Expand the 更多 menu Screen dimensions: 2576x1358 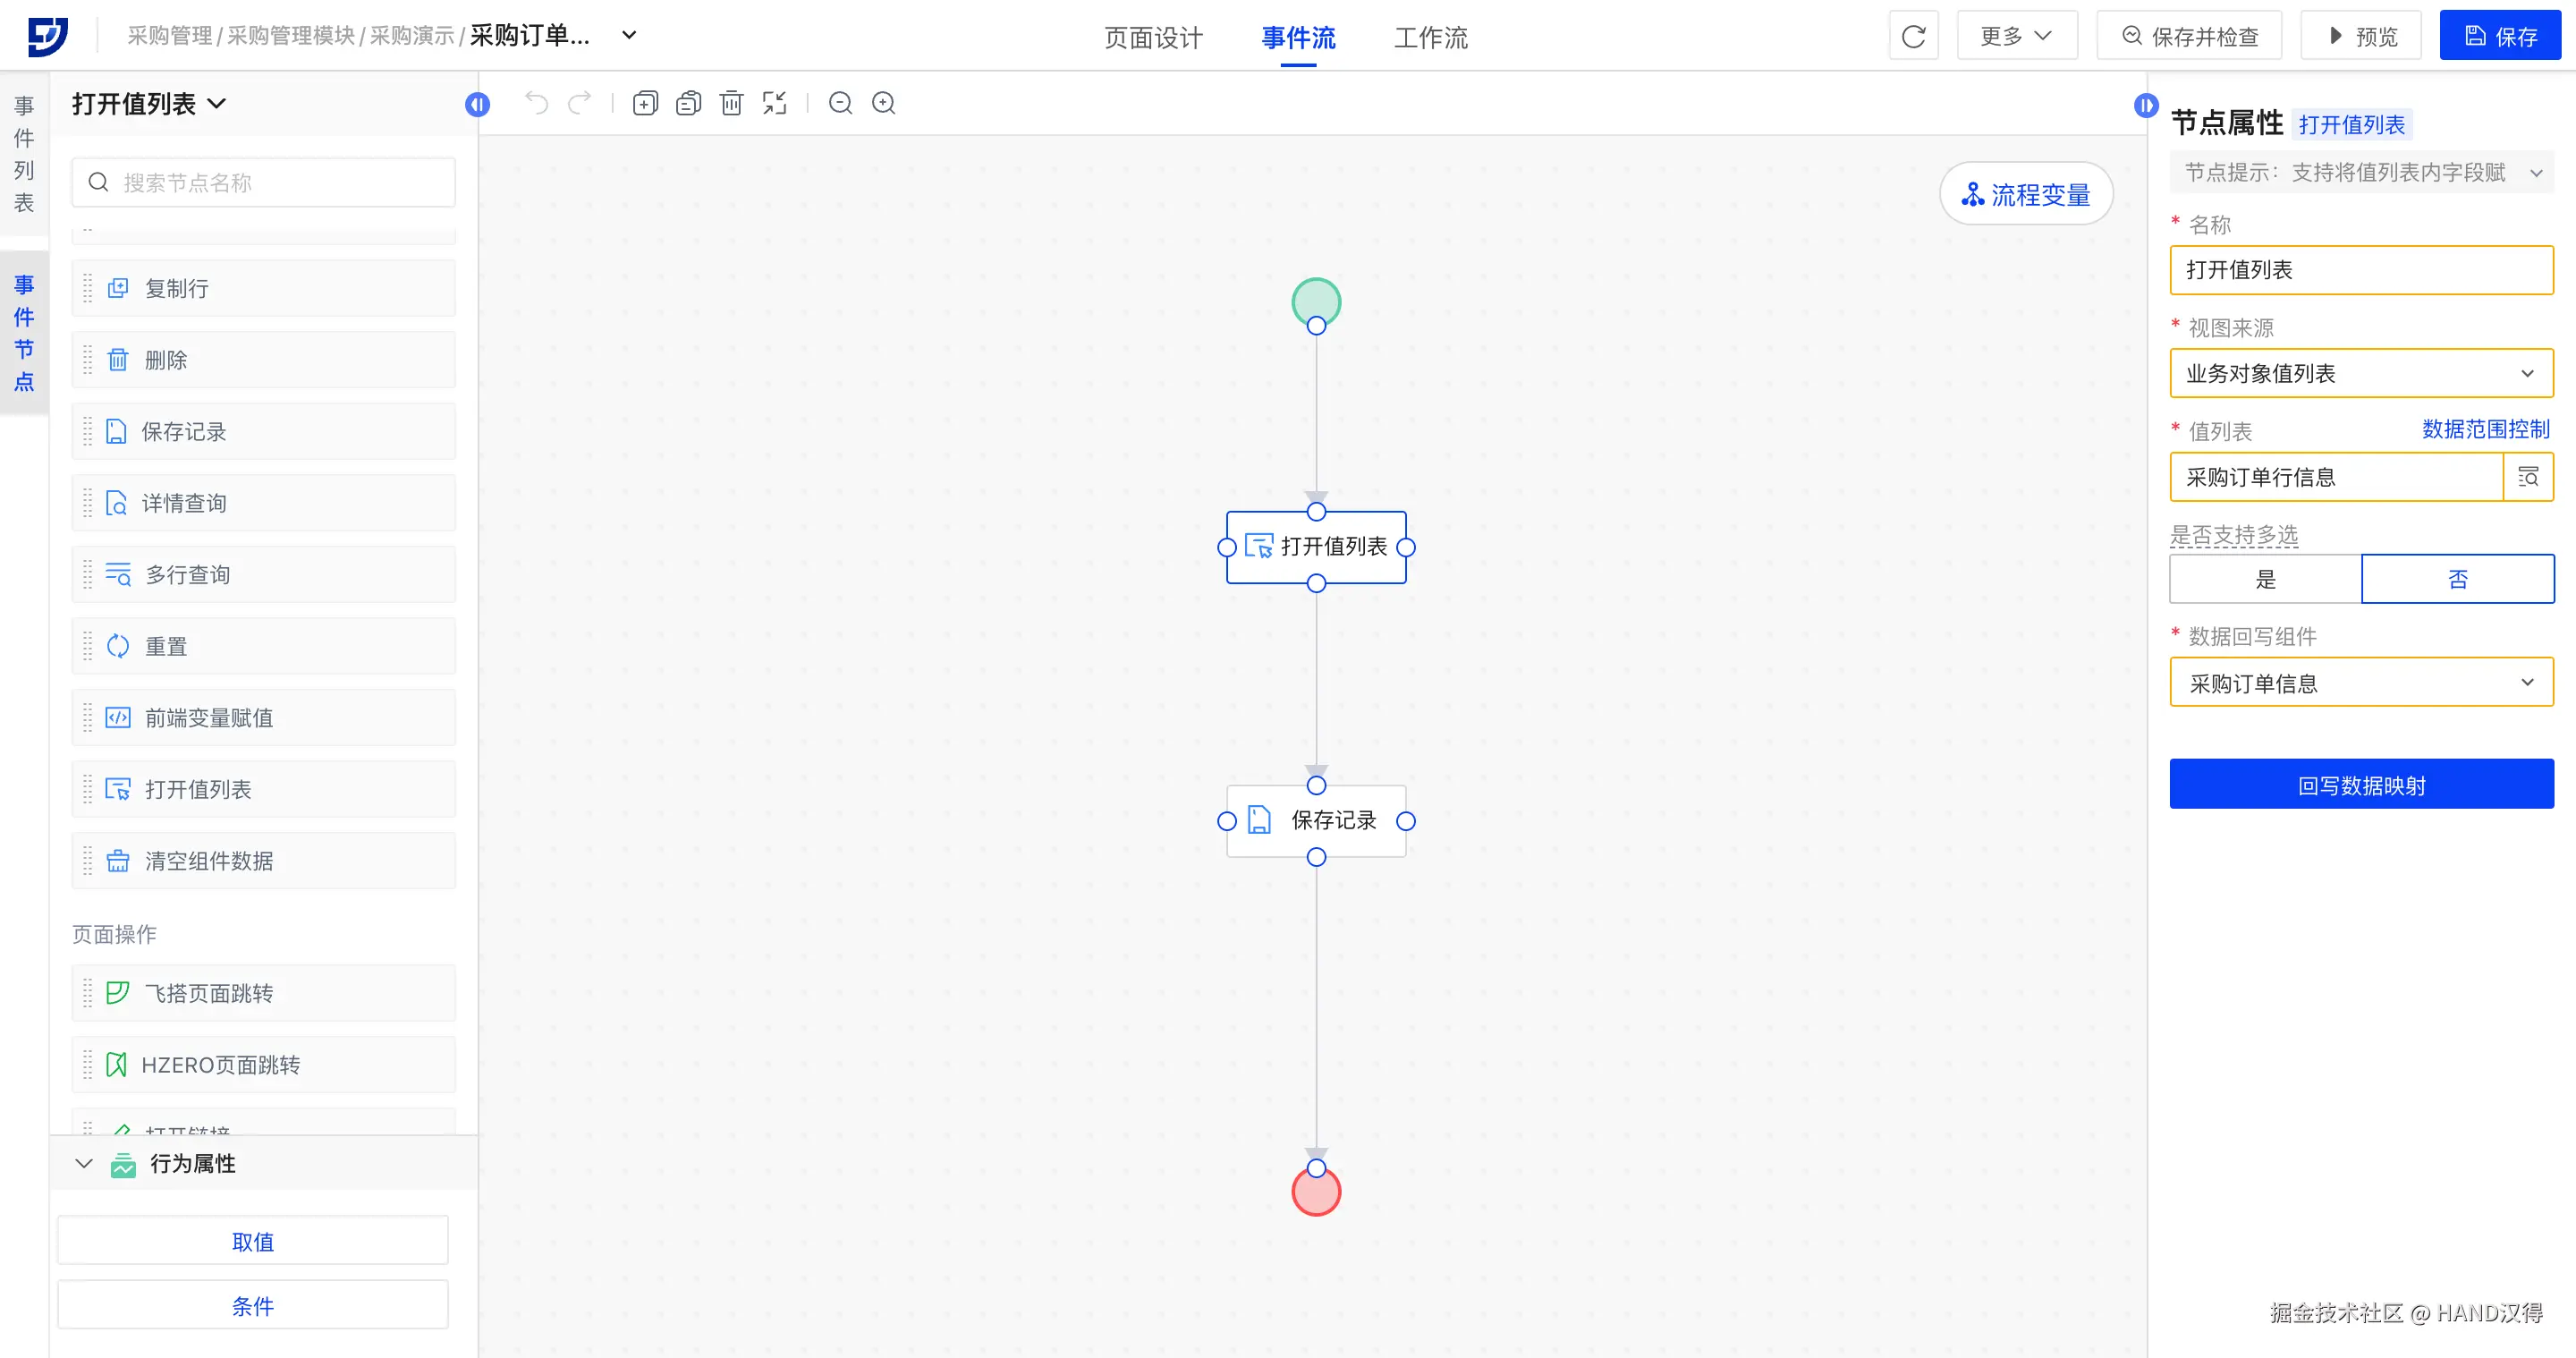click(2016, 36)
